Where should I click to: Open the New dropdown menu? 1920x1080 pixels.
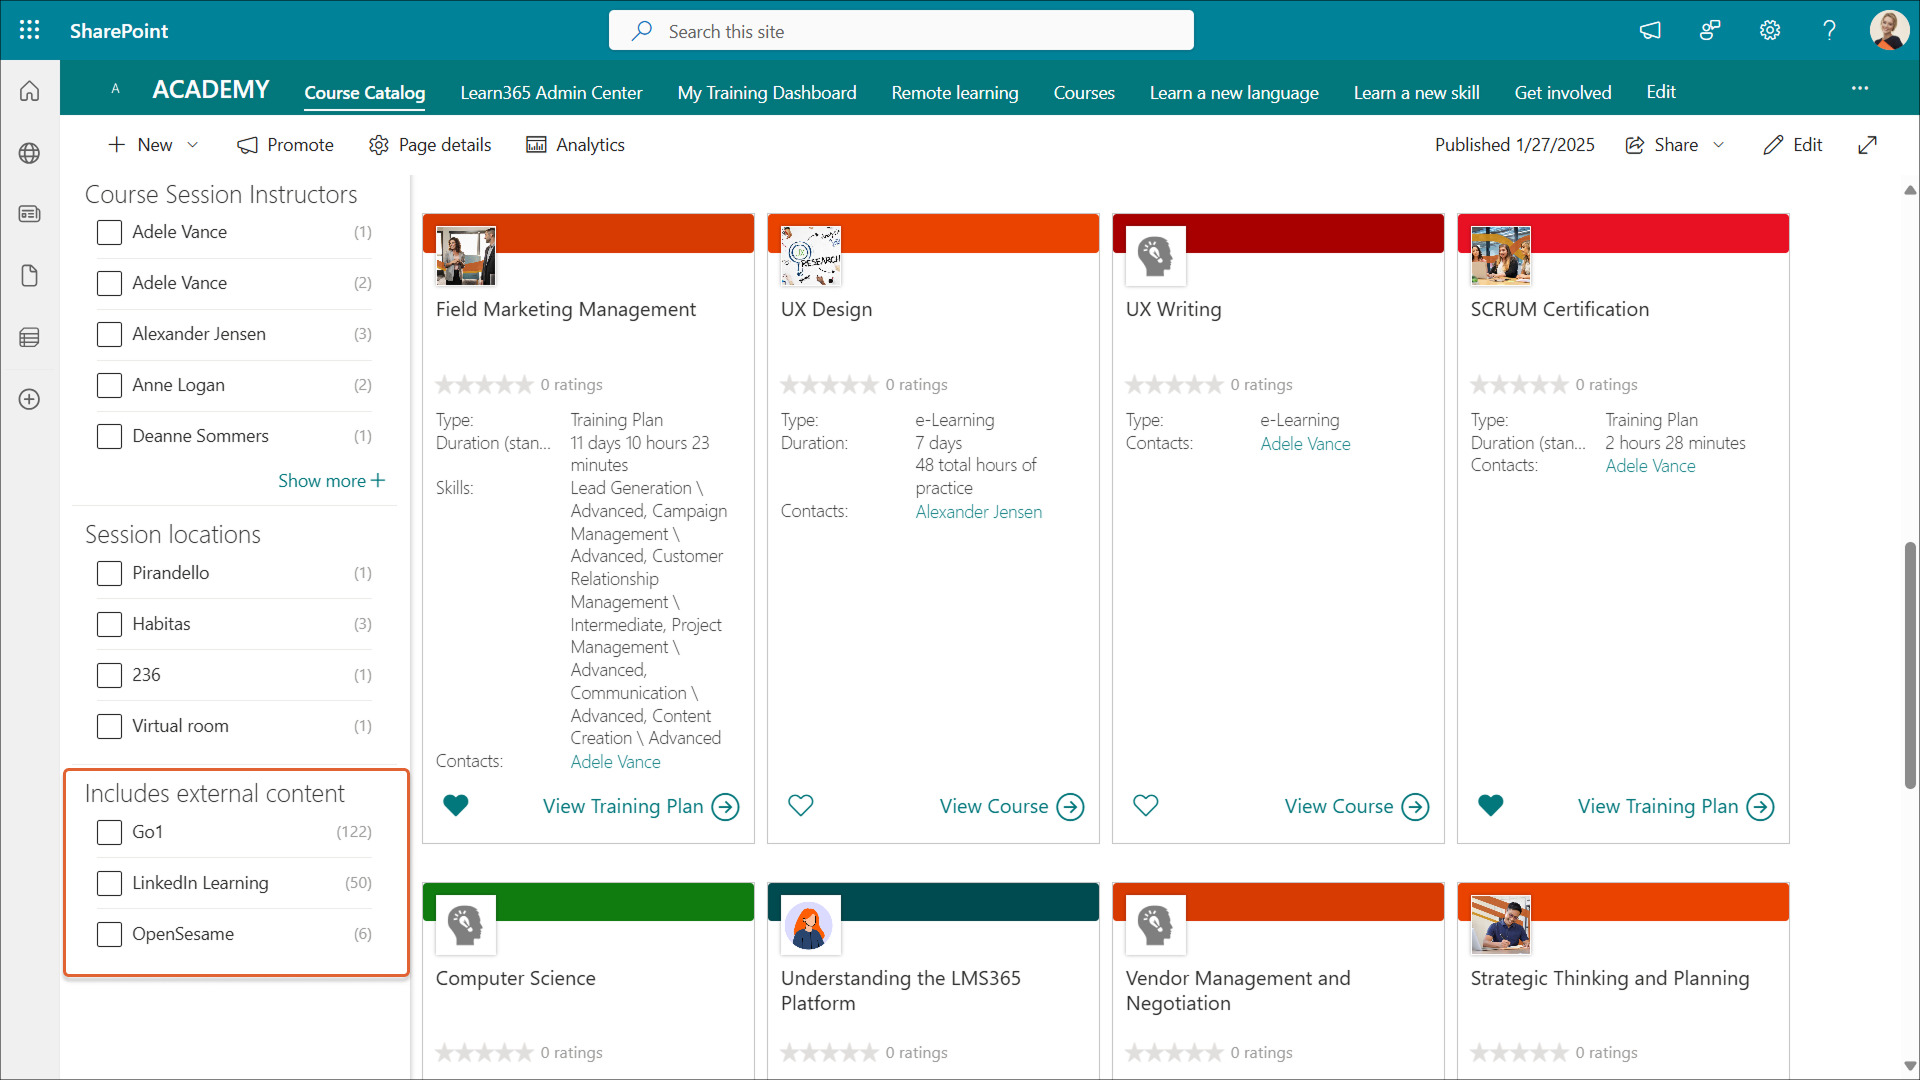[153, 145]
